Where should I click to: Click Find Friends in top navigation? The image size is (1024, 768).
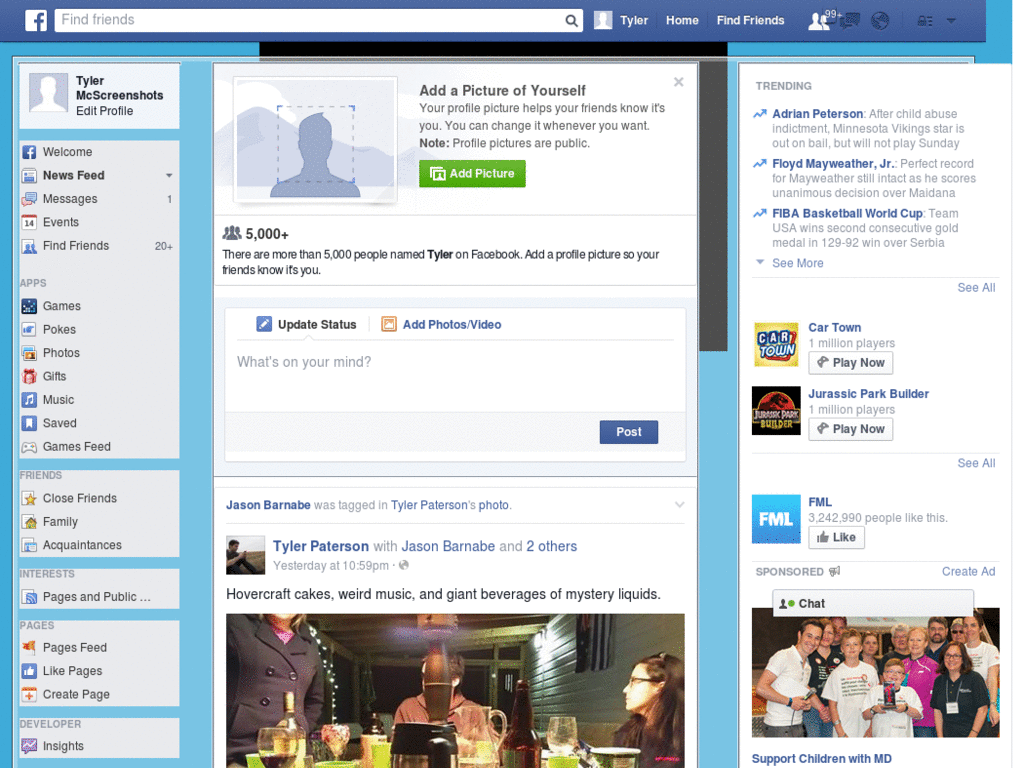(x=750, y=20)
